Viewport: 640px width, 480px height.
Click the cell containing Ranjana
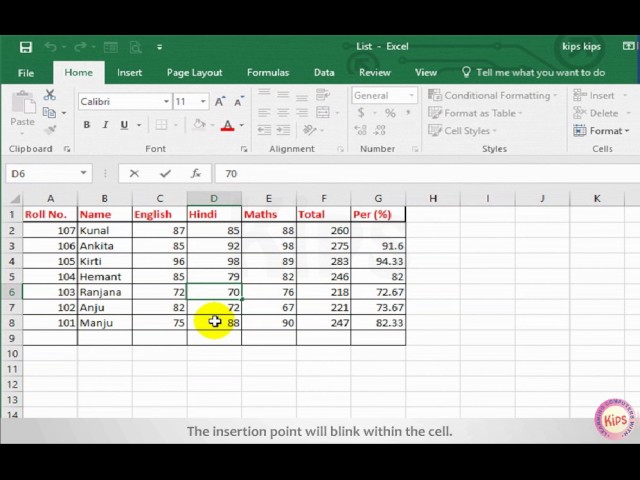[104, 292]
